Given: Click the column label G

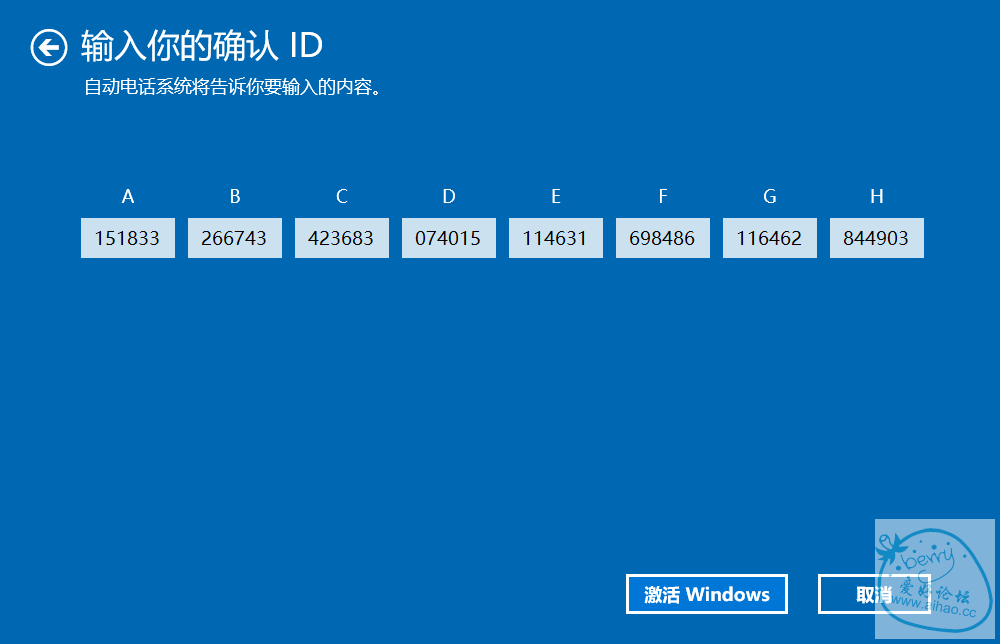Looking at the screenshot, I should coord(770,196).
